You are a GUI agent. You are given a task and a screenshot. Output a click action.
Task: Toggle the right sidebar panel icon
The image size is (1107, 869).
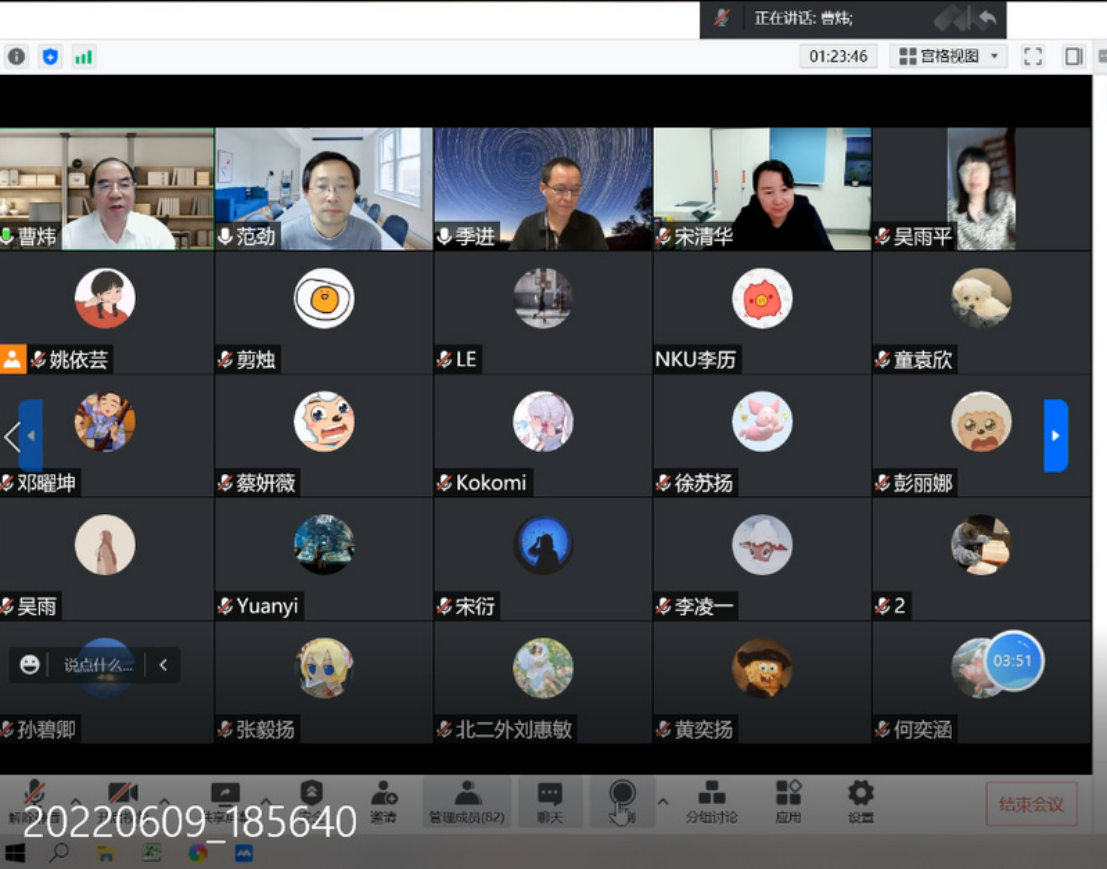[x=1073, y=57]
